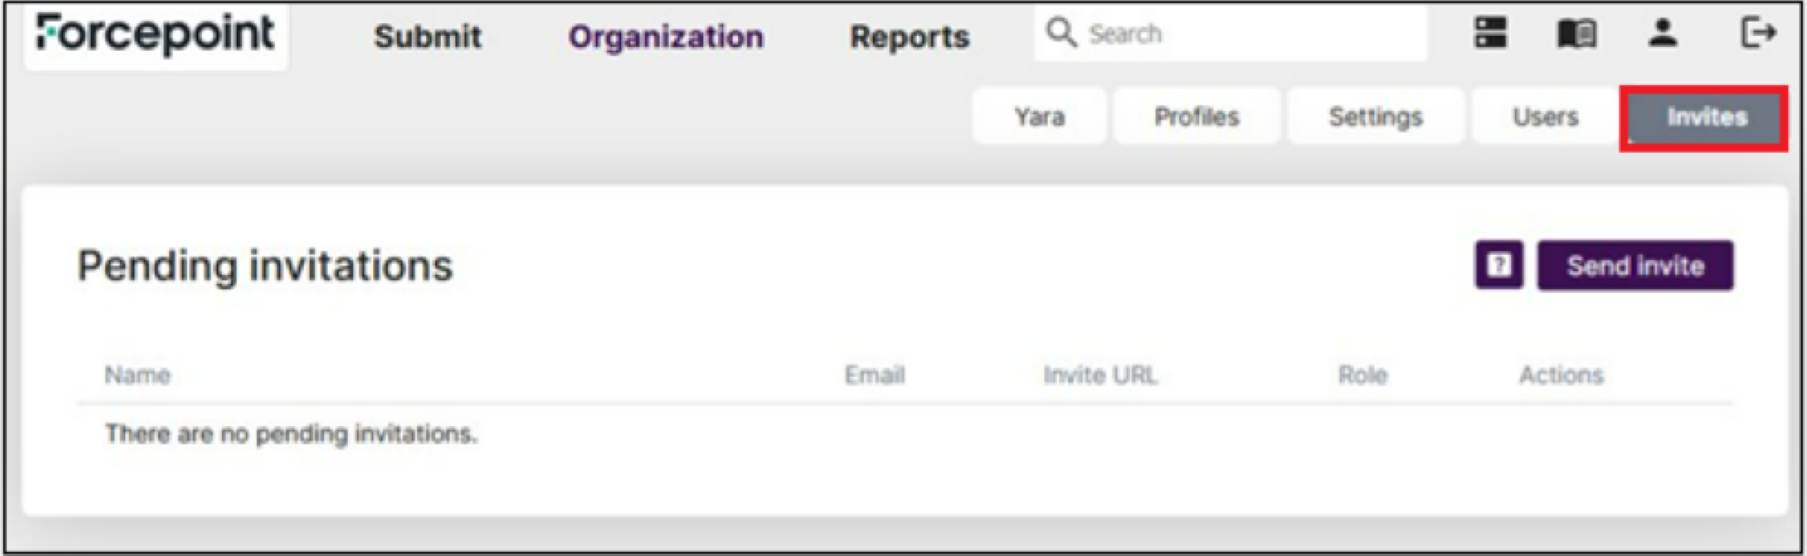Open the user account profile icon

[1662, 33]
